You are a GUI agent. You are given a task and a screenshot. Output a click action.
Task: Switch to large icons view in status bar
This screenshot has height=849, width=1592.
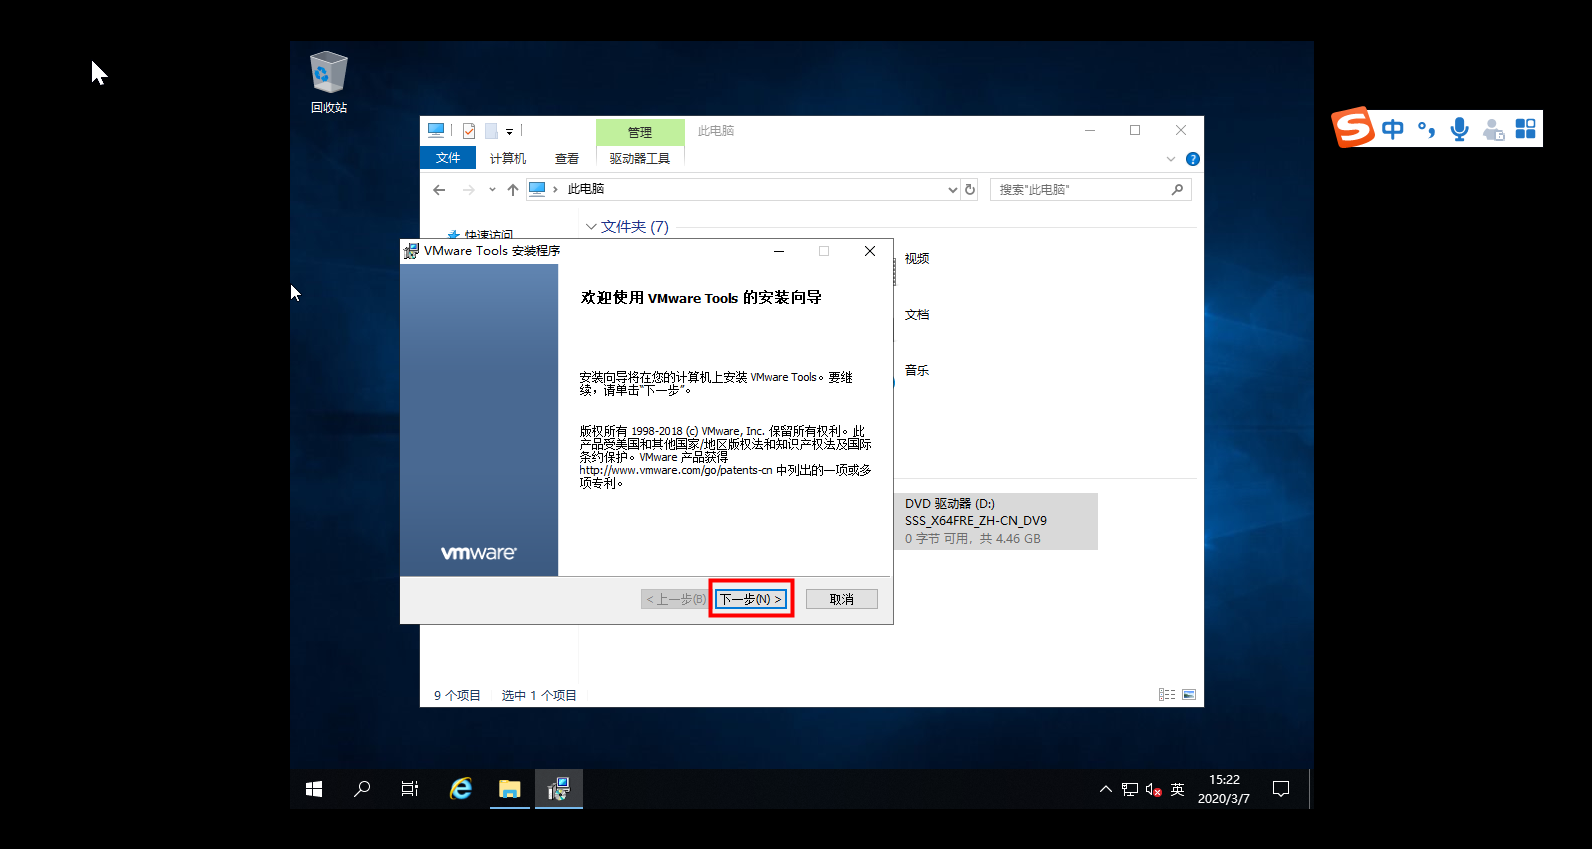point(1189,694)
